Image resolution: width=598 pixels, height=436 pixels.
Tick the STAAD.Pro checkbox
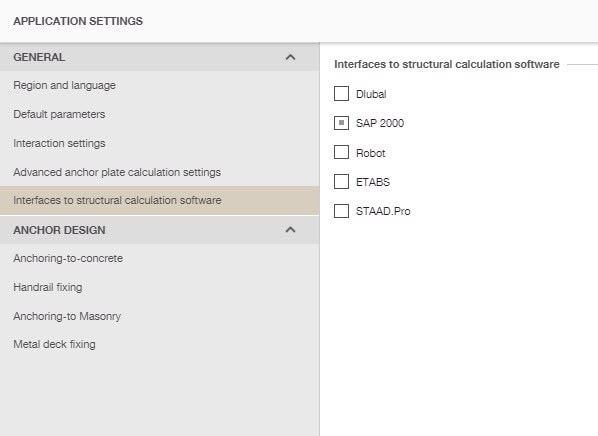pyautogui.click(x=341, y=211)
